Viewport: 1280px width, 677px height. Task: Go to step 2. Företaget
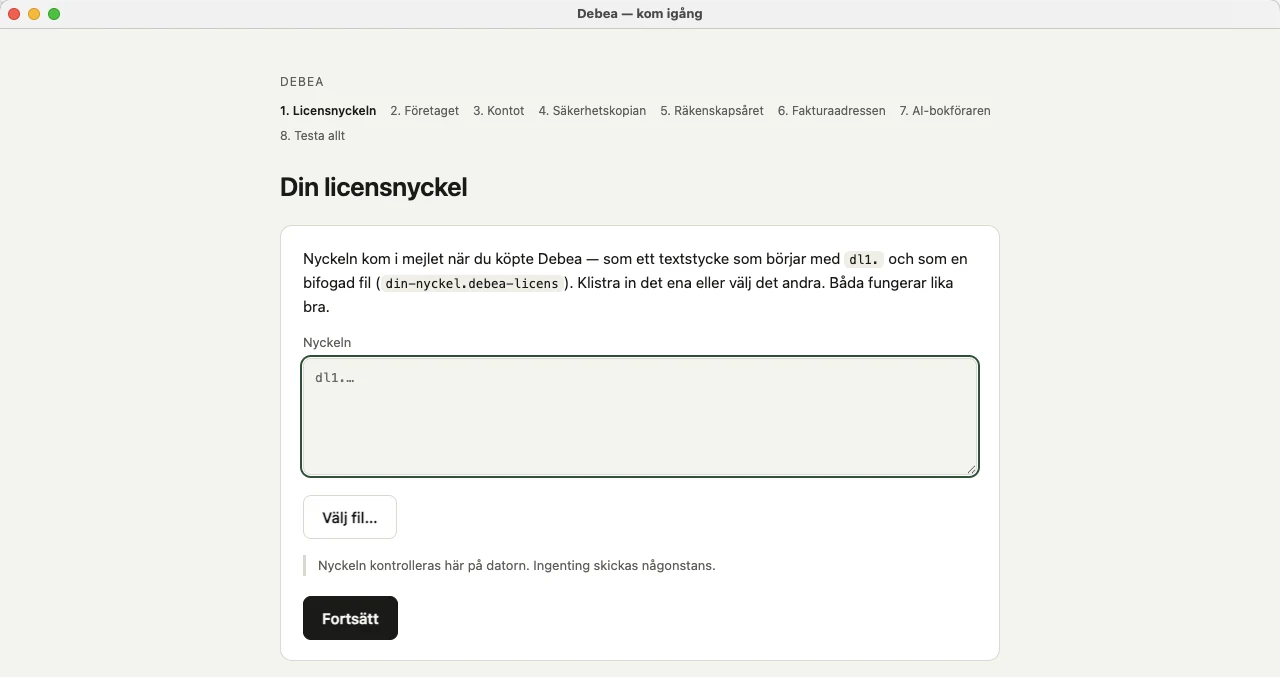[x=424, y=111]
